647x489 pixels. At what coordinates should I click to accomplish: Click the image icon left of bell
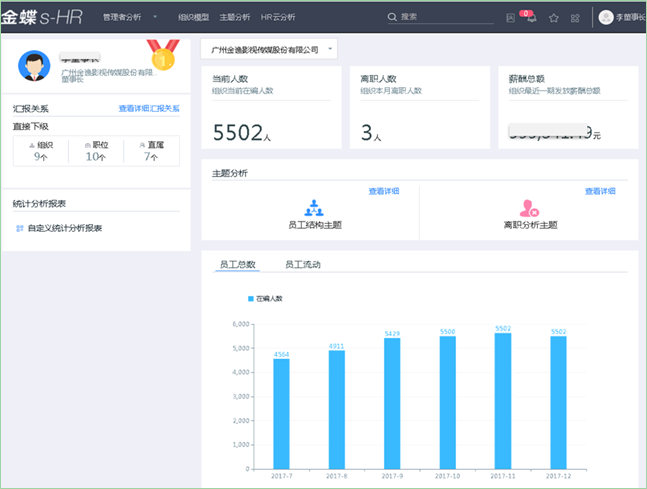511,17
